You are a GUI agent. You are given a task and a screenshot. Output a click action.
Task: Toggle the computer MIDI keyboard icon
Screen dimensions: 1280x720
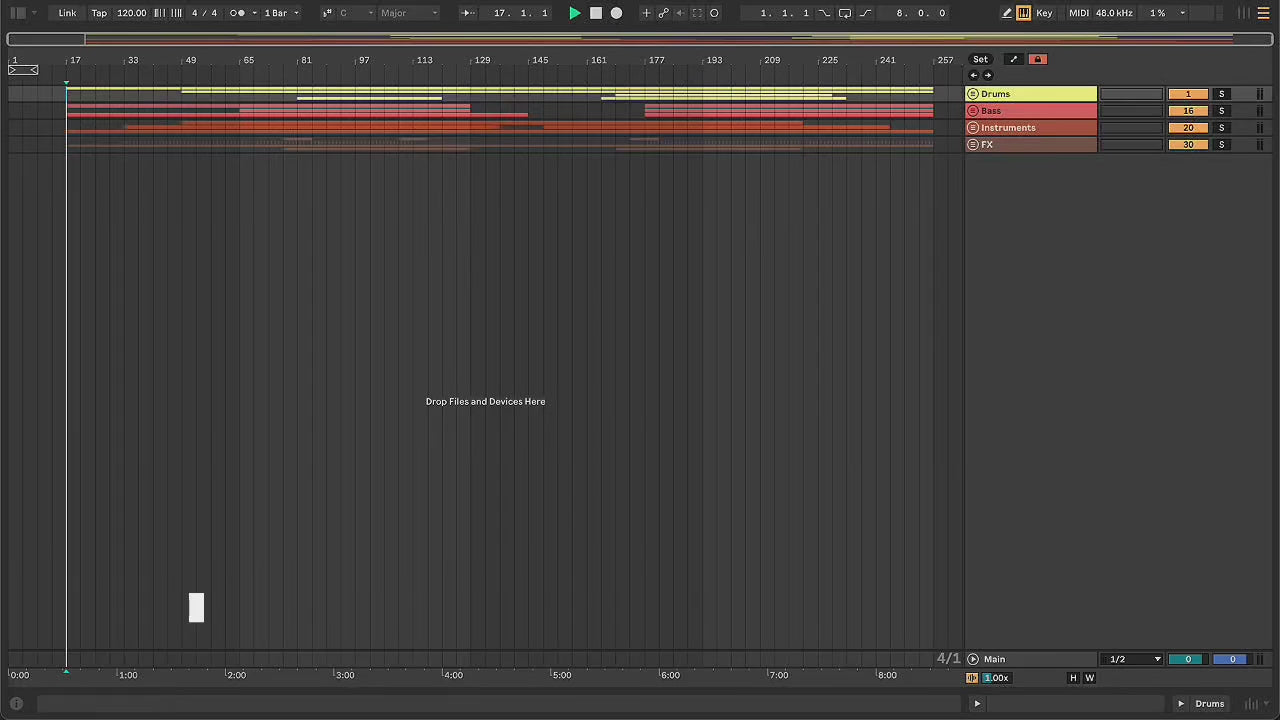pyautogui.click(x=1024, y=13)
